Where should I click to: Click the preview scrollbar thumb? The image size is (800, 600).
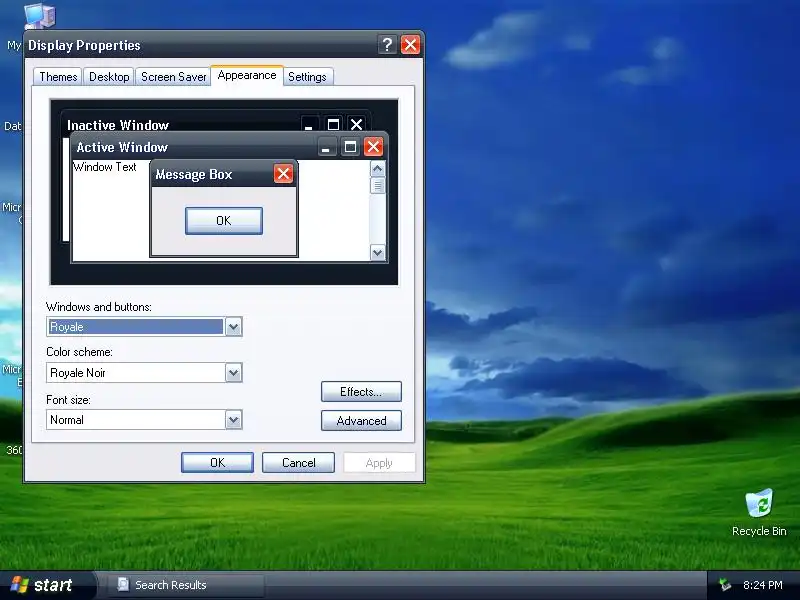(378, 186)
